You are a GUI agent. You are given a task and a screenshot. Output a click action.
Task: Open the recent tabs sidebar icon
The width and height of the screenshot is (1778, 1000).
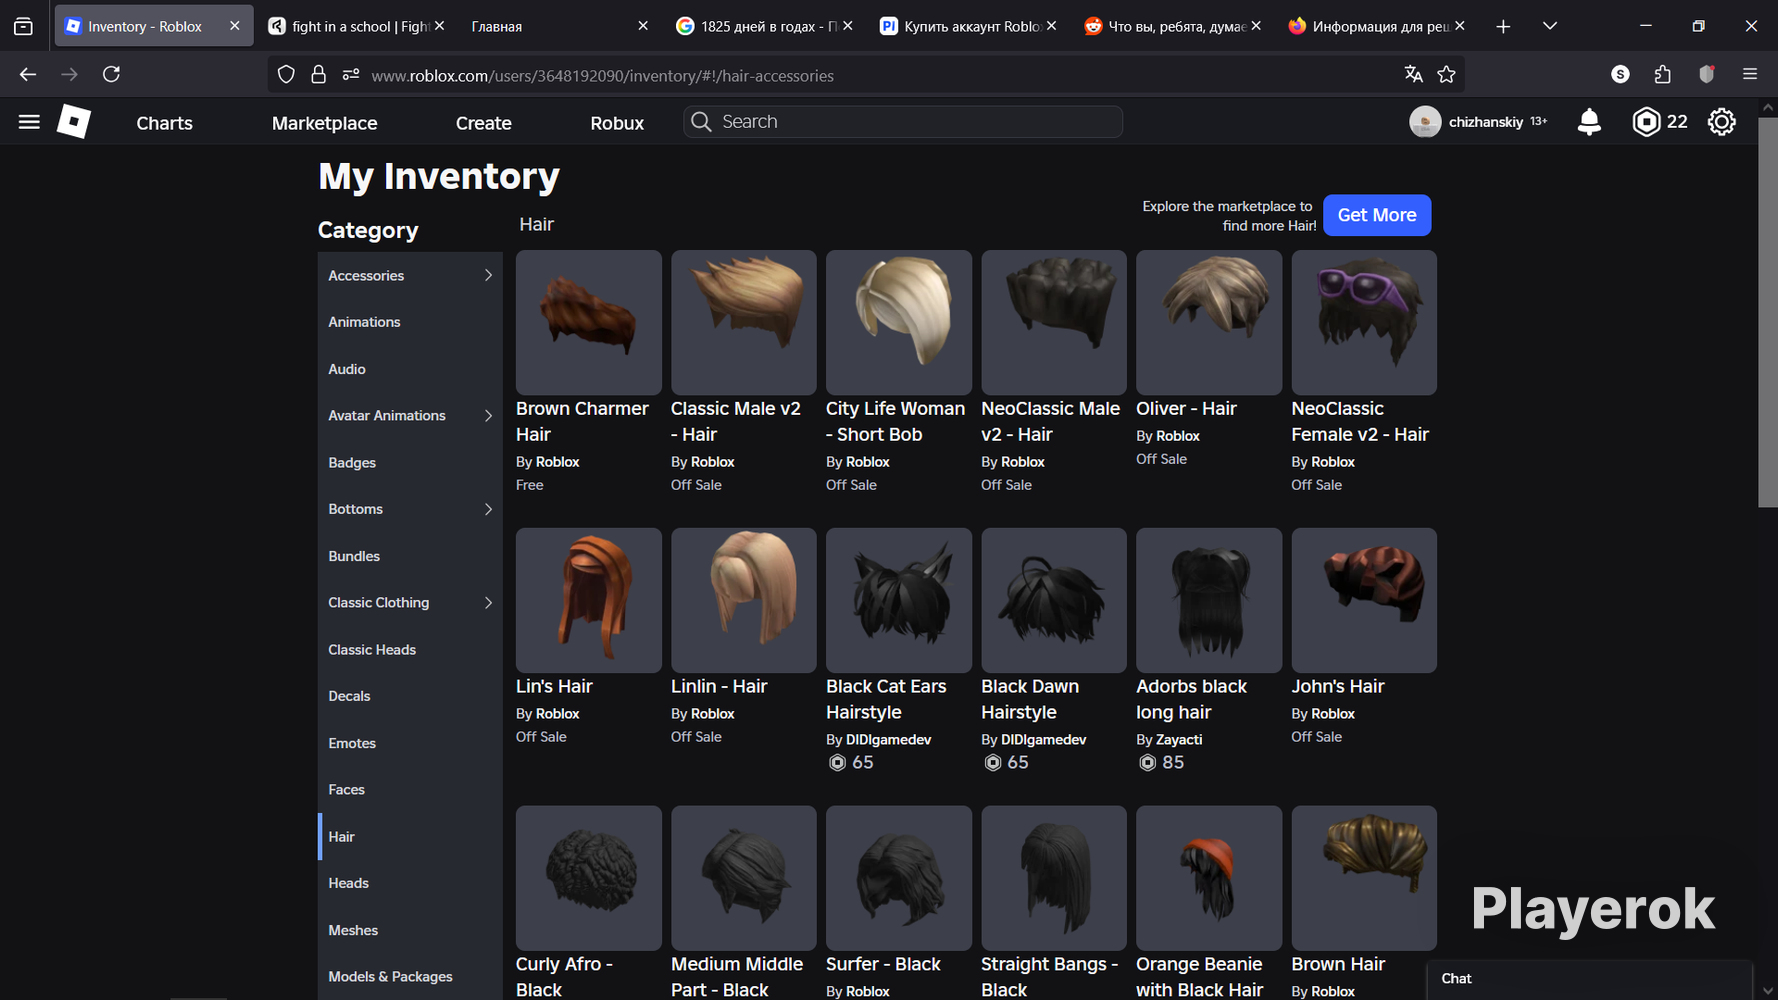coord(23,27)
